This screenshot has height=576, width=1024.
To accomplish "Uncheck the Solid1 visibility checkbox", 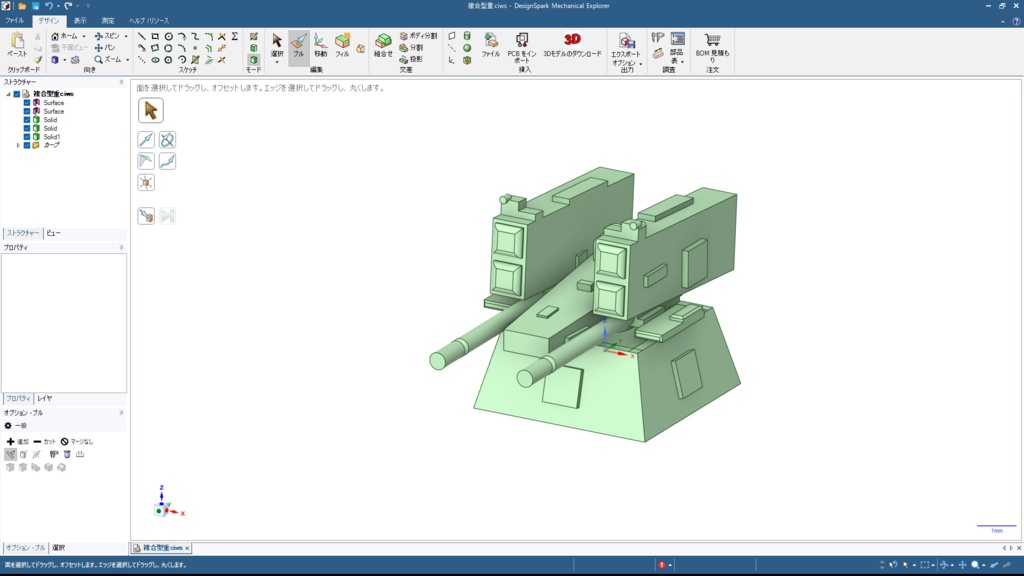I will (x=27, y=137).
